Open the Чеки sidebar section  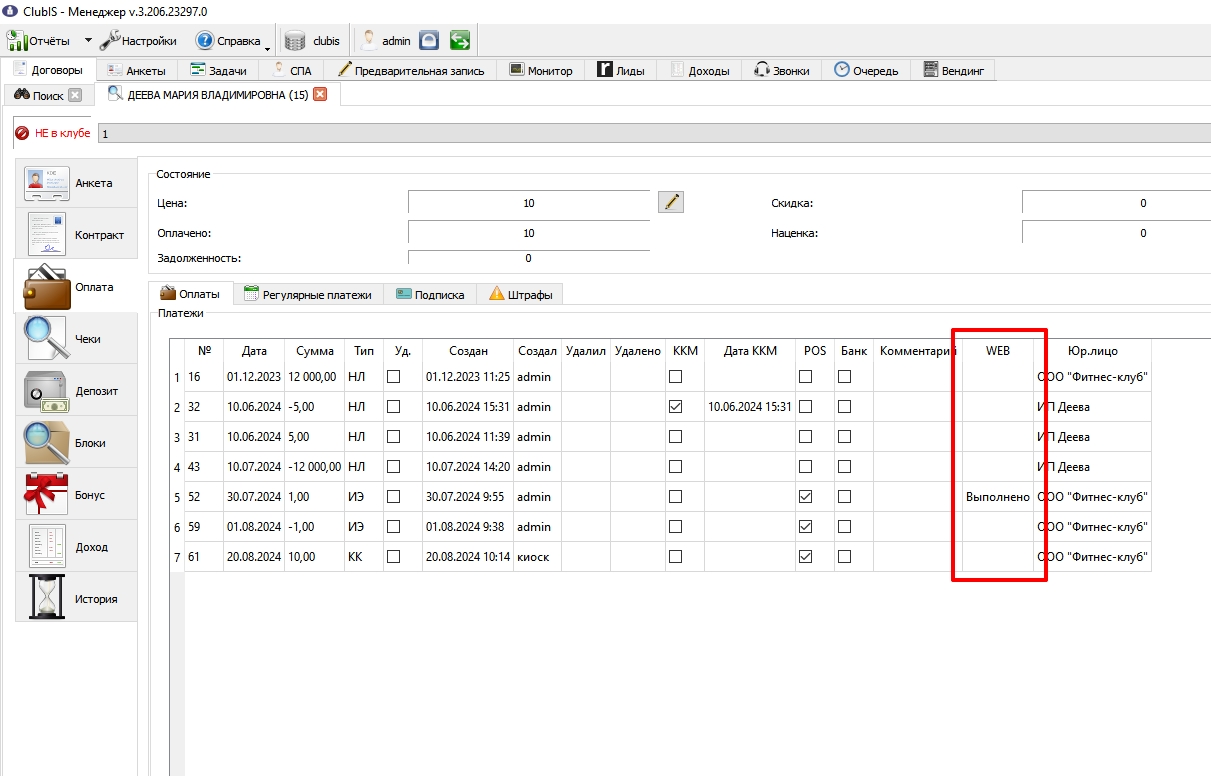tap(76, 339)
